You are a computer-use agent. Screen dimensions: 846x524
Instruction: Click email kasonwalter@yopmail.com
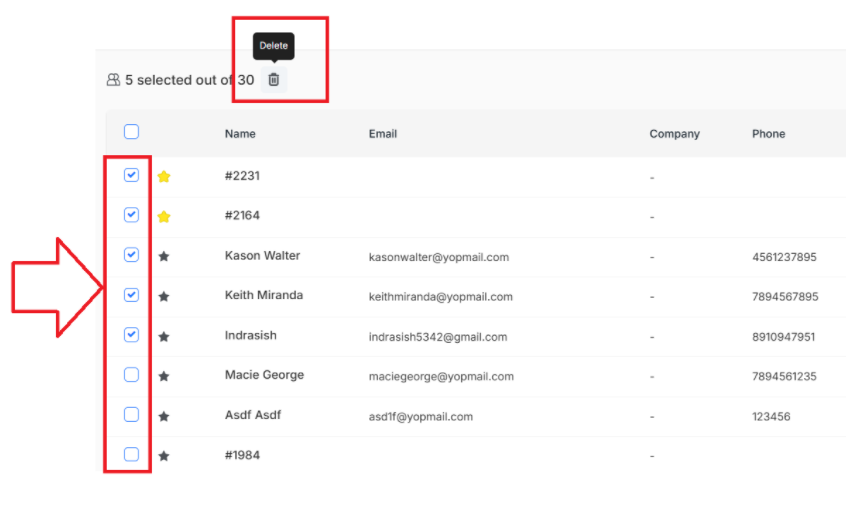(x=439, y=257)
